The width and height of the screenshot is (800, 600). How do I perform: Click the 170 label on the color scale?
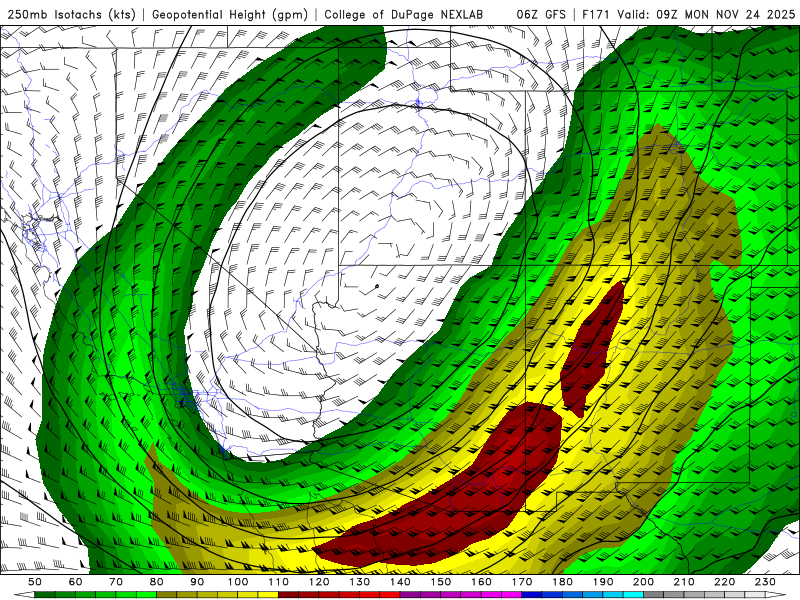[x=522, y=582]
